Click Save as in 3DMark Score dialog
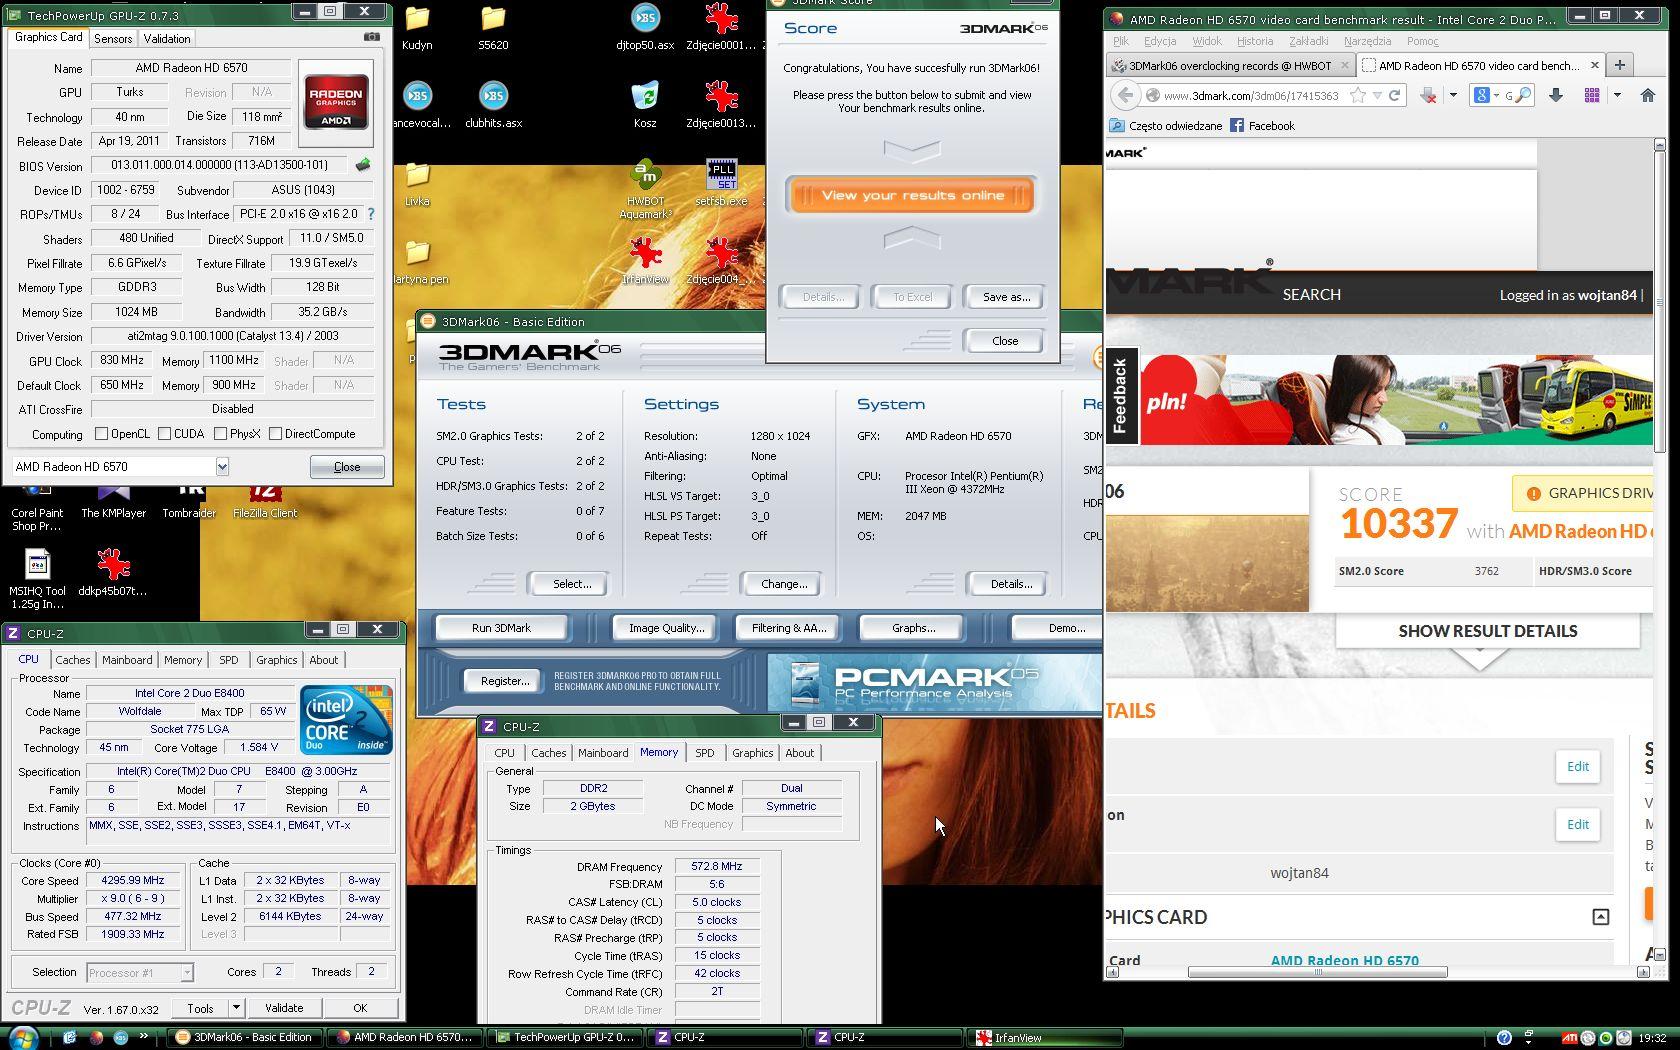 tap(1006, 297)
